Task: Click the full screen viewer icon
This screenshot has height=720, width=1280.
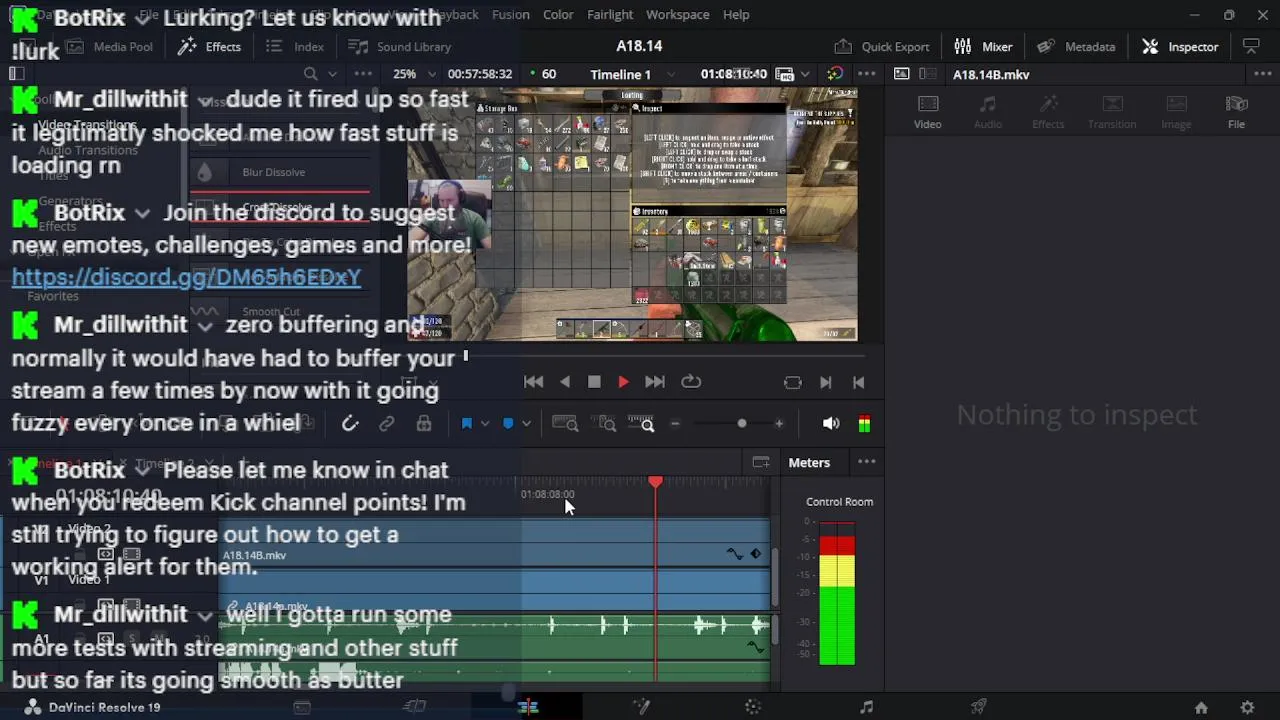Action: [1251, 46]
